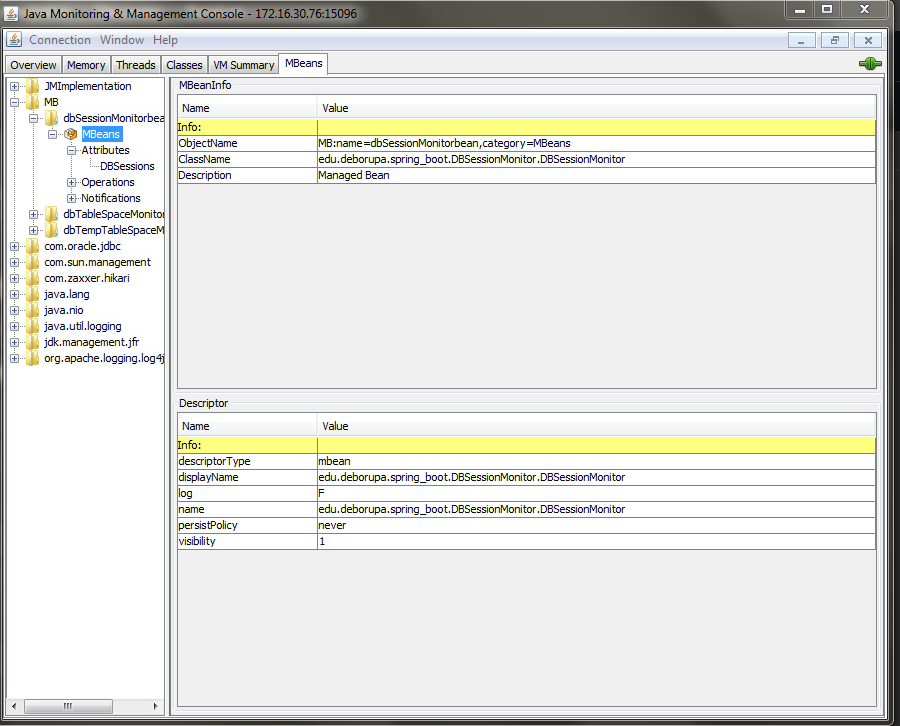Expand the Operations node
900x726 pixels.
[72, 182]
